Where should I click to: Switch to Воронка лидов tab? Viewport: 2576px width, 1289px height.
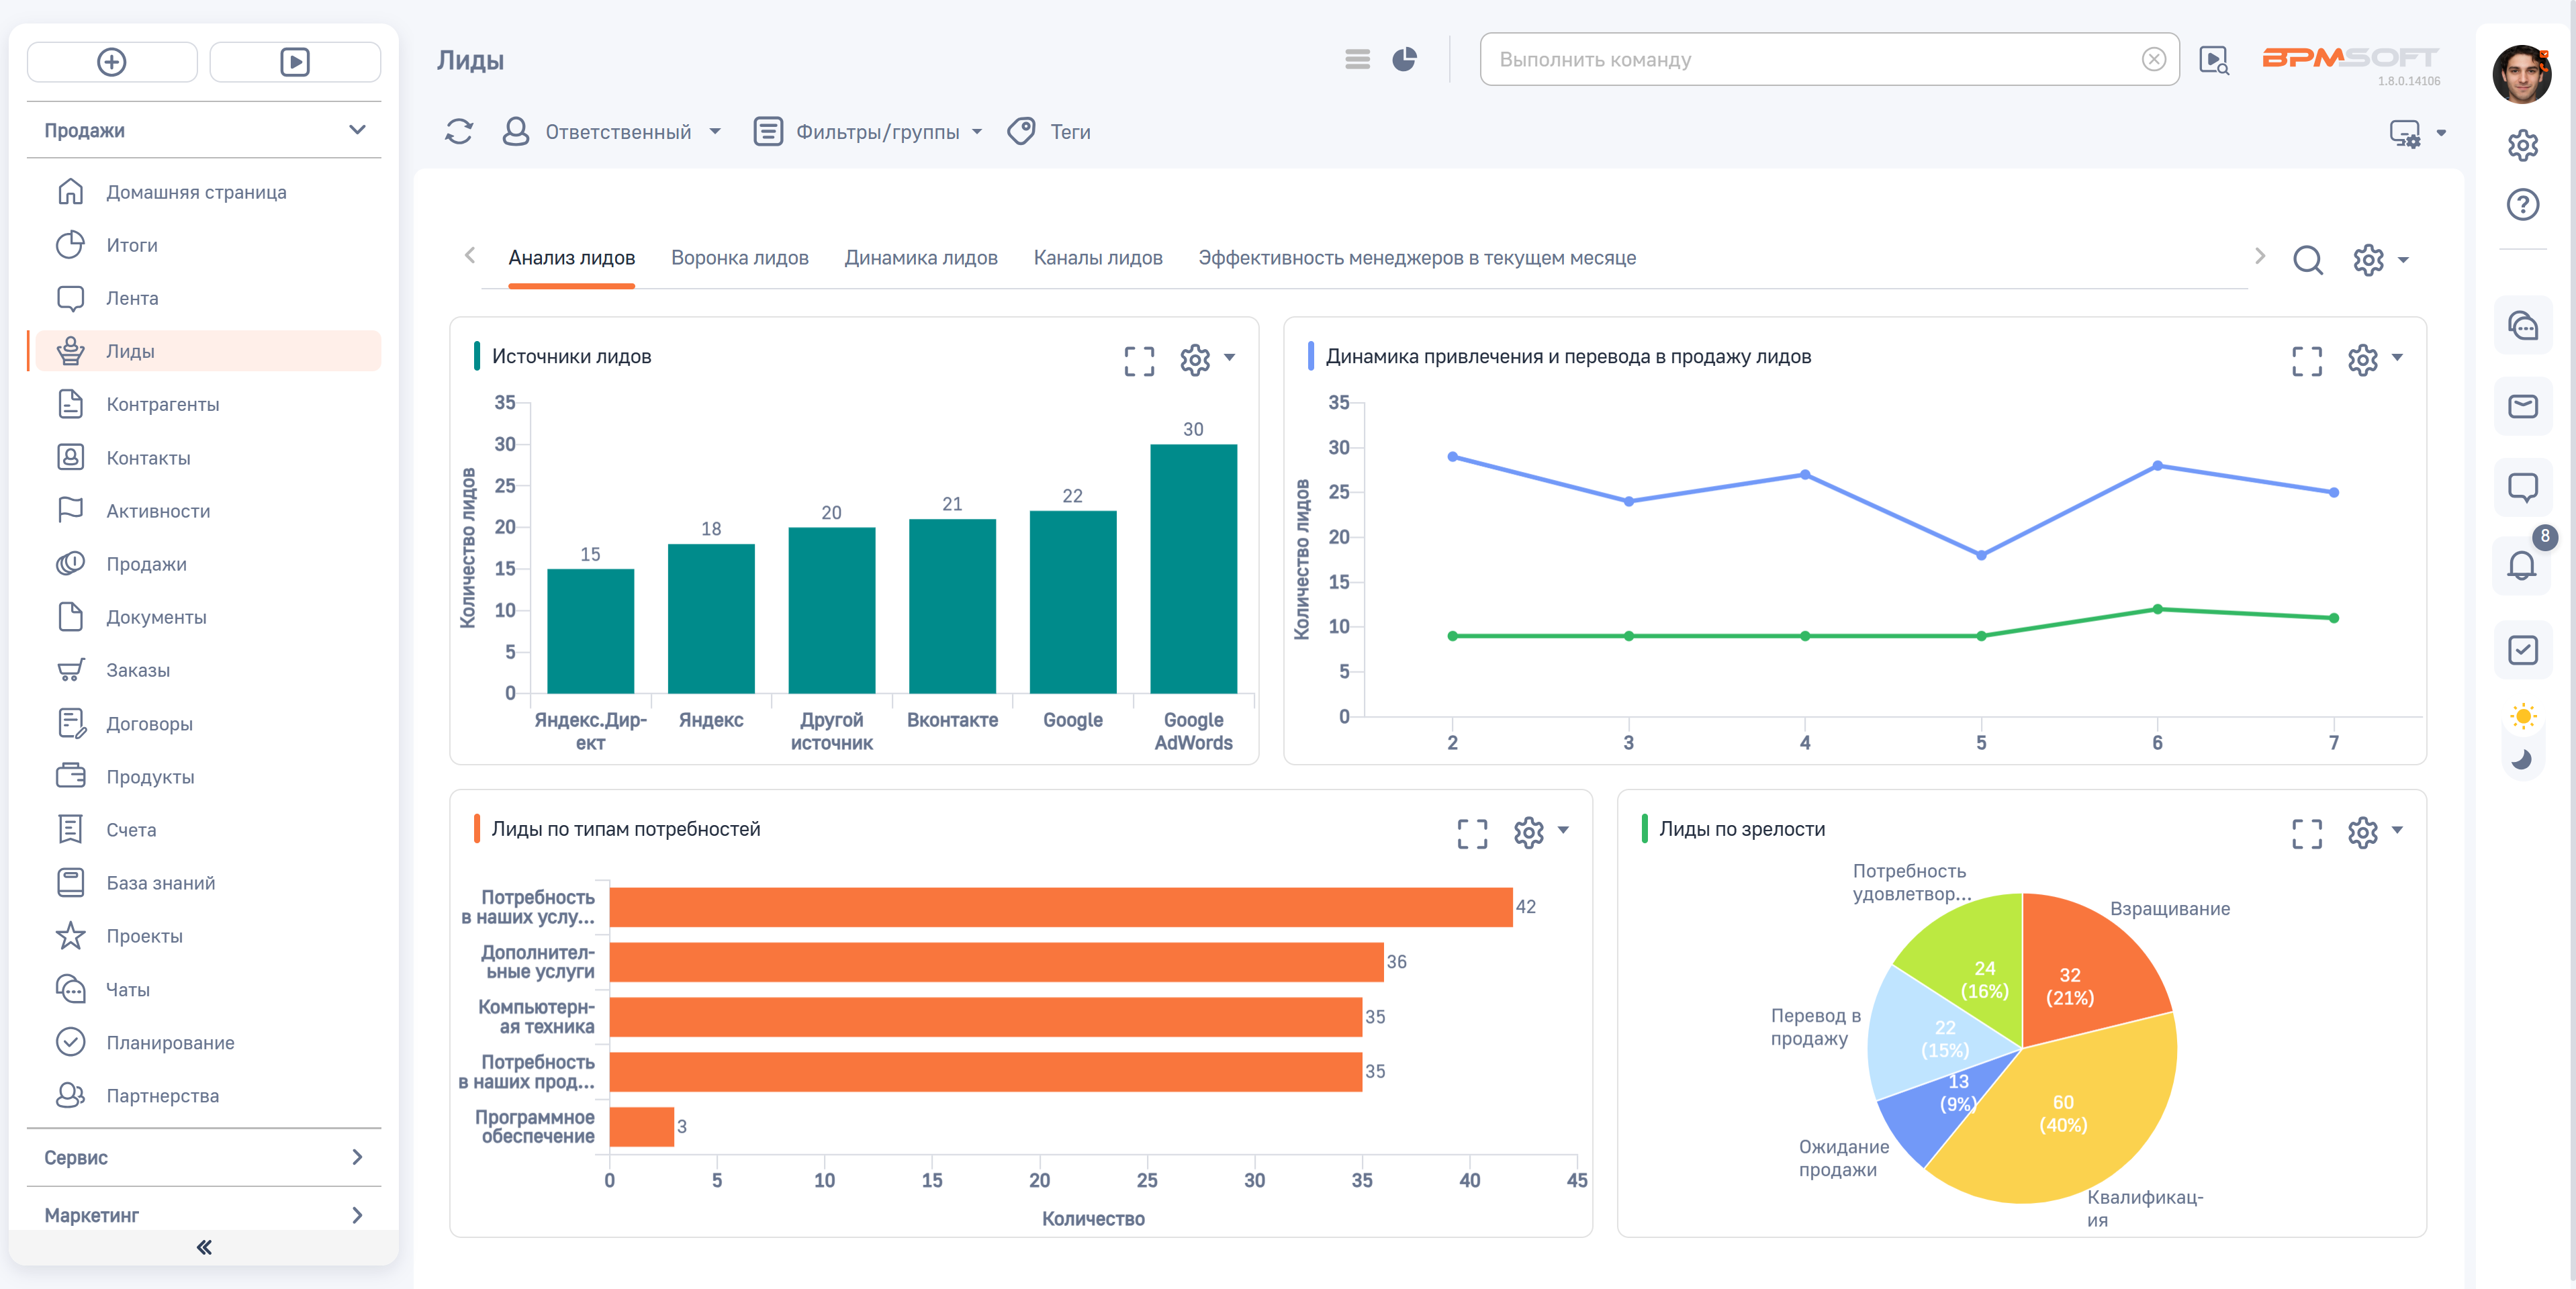click(739, 258)
